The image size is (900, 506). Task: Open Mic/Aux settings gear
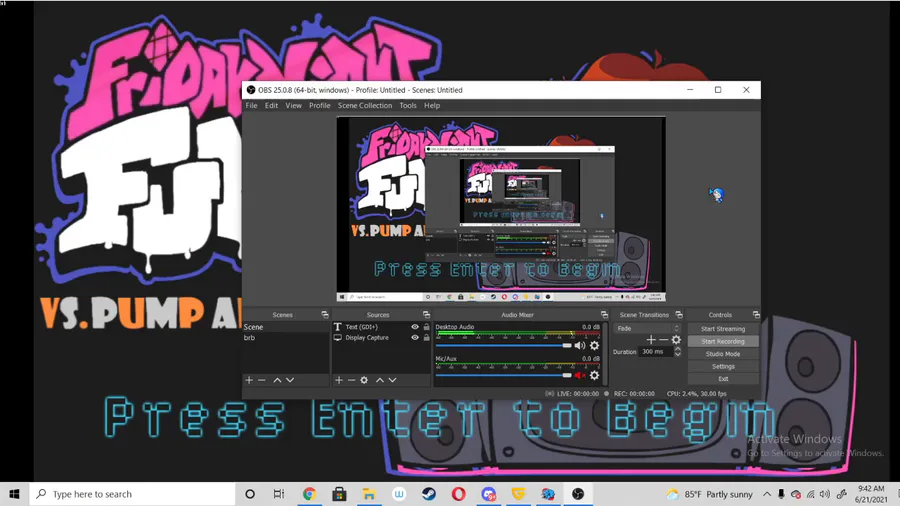[x=595, y=375]
